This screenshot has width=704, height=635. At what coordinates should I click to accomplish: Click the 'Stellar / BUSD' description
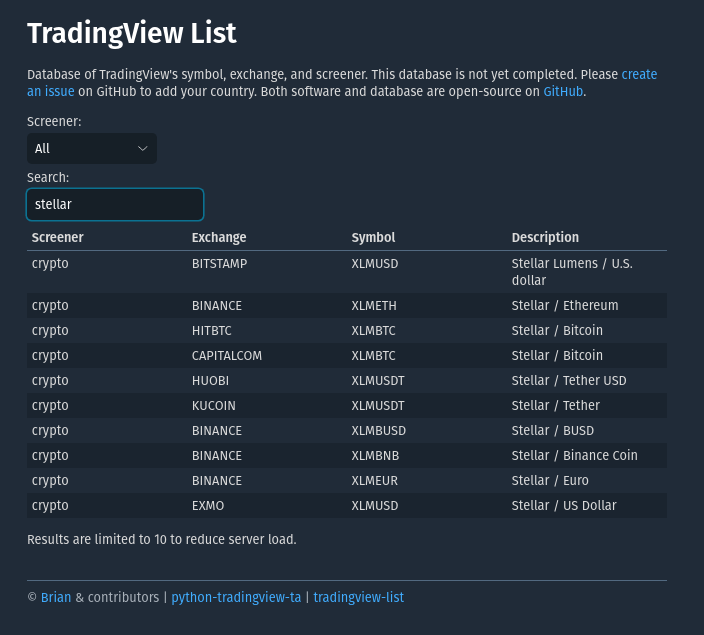553,431
